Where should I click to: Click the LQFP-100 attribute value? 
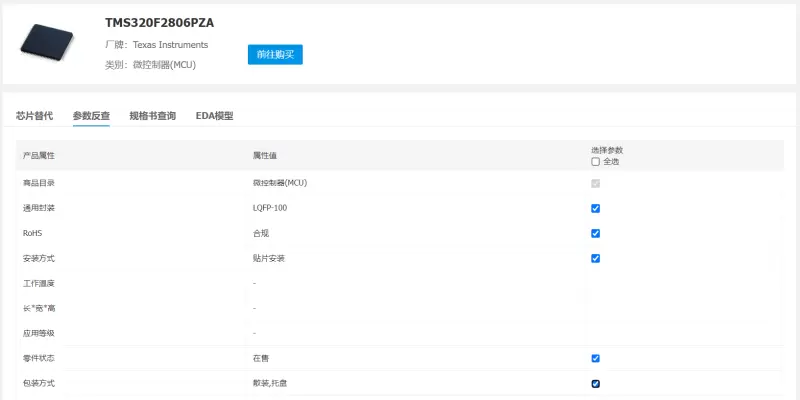(270, 208)
